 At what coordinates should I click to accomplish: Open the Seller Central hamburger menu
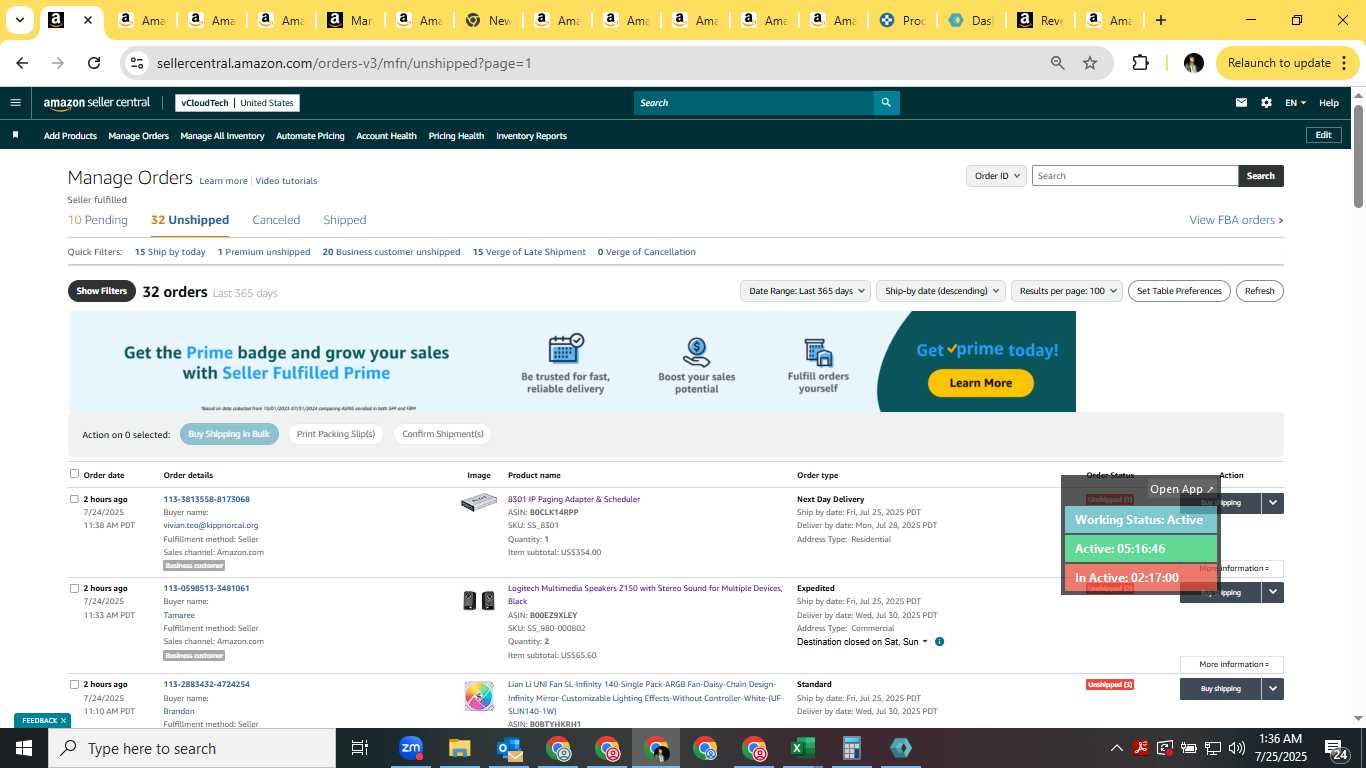pos(15,103)
